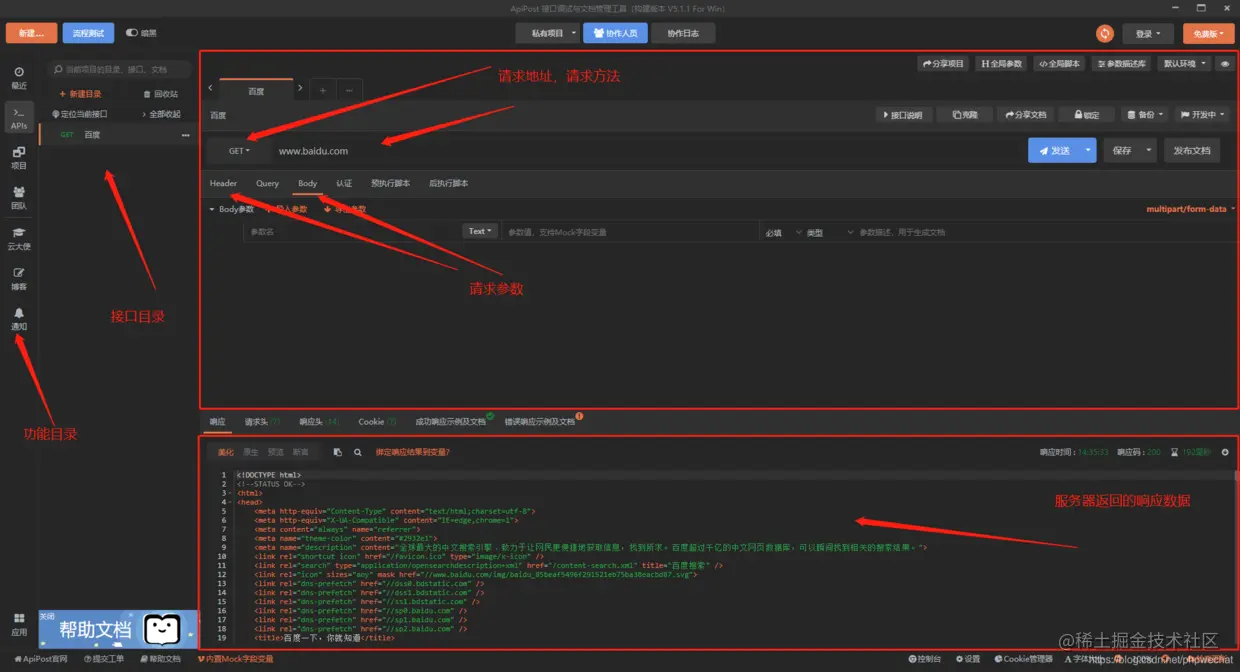Viewport: 1240px width, 672px height.
Task: Click the orange 新建 button
Action: (x=31, y=33)
